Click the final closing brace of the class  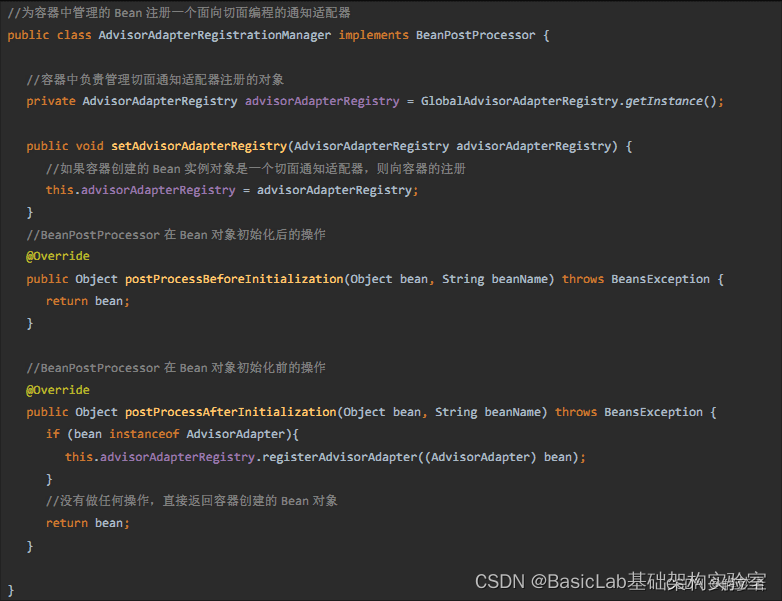(x=11, y=591)
